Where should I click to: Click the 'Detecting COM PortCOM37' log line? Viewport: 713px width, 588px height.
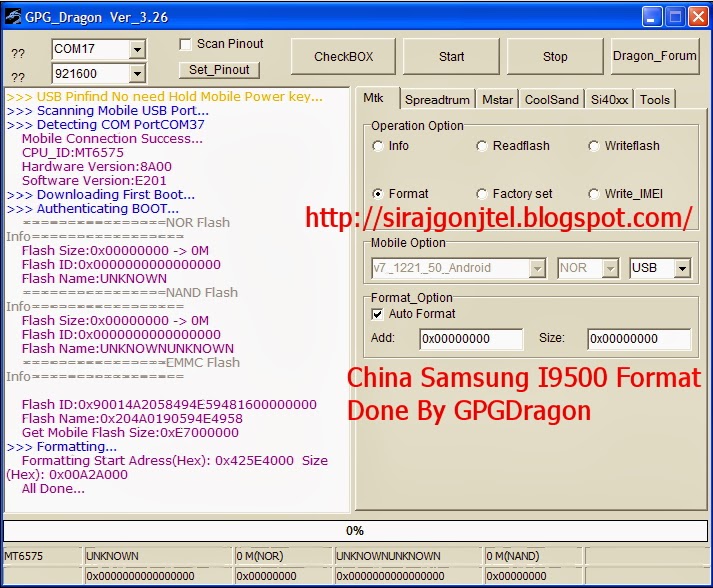(x=105, y=125)
